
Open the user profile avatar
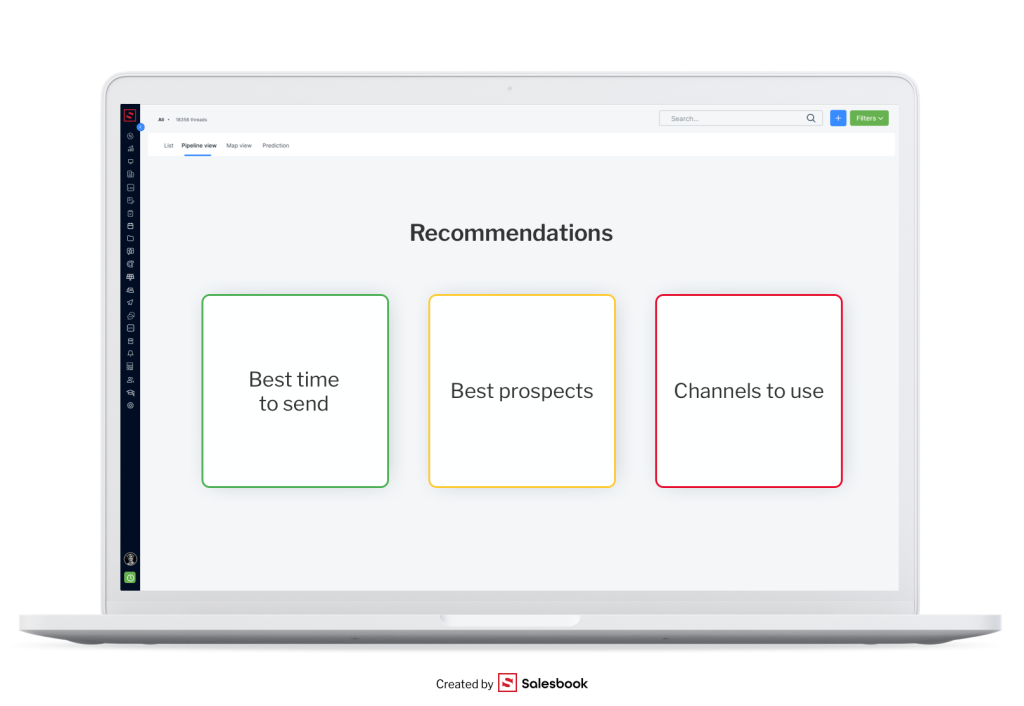130,559
